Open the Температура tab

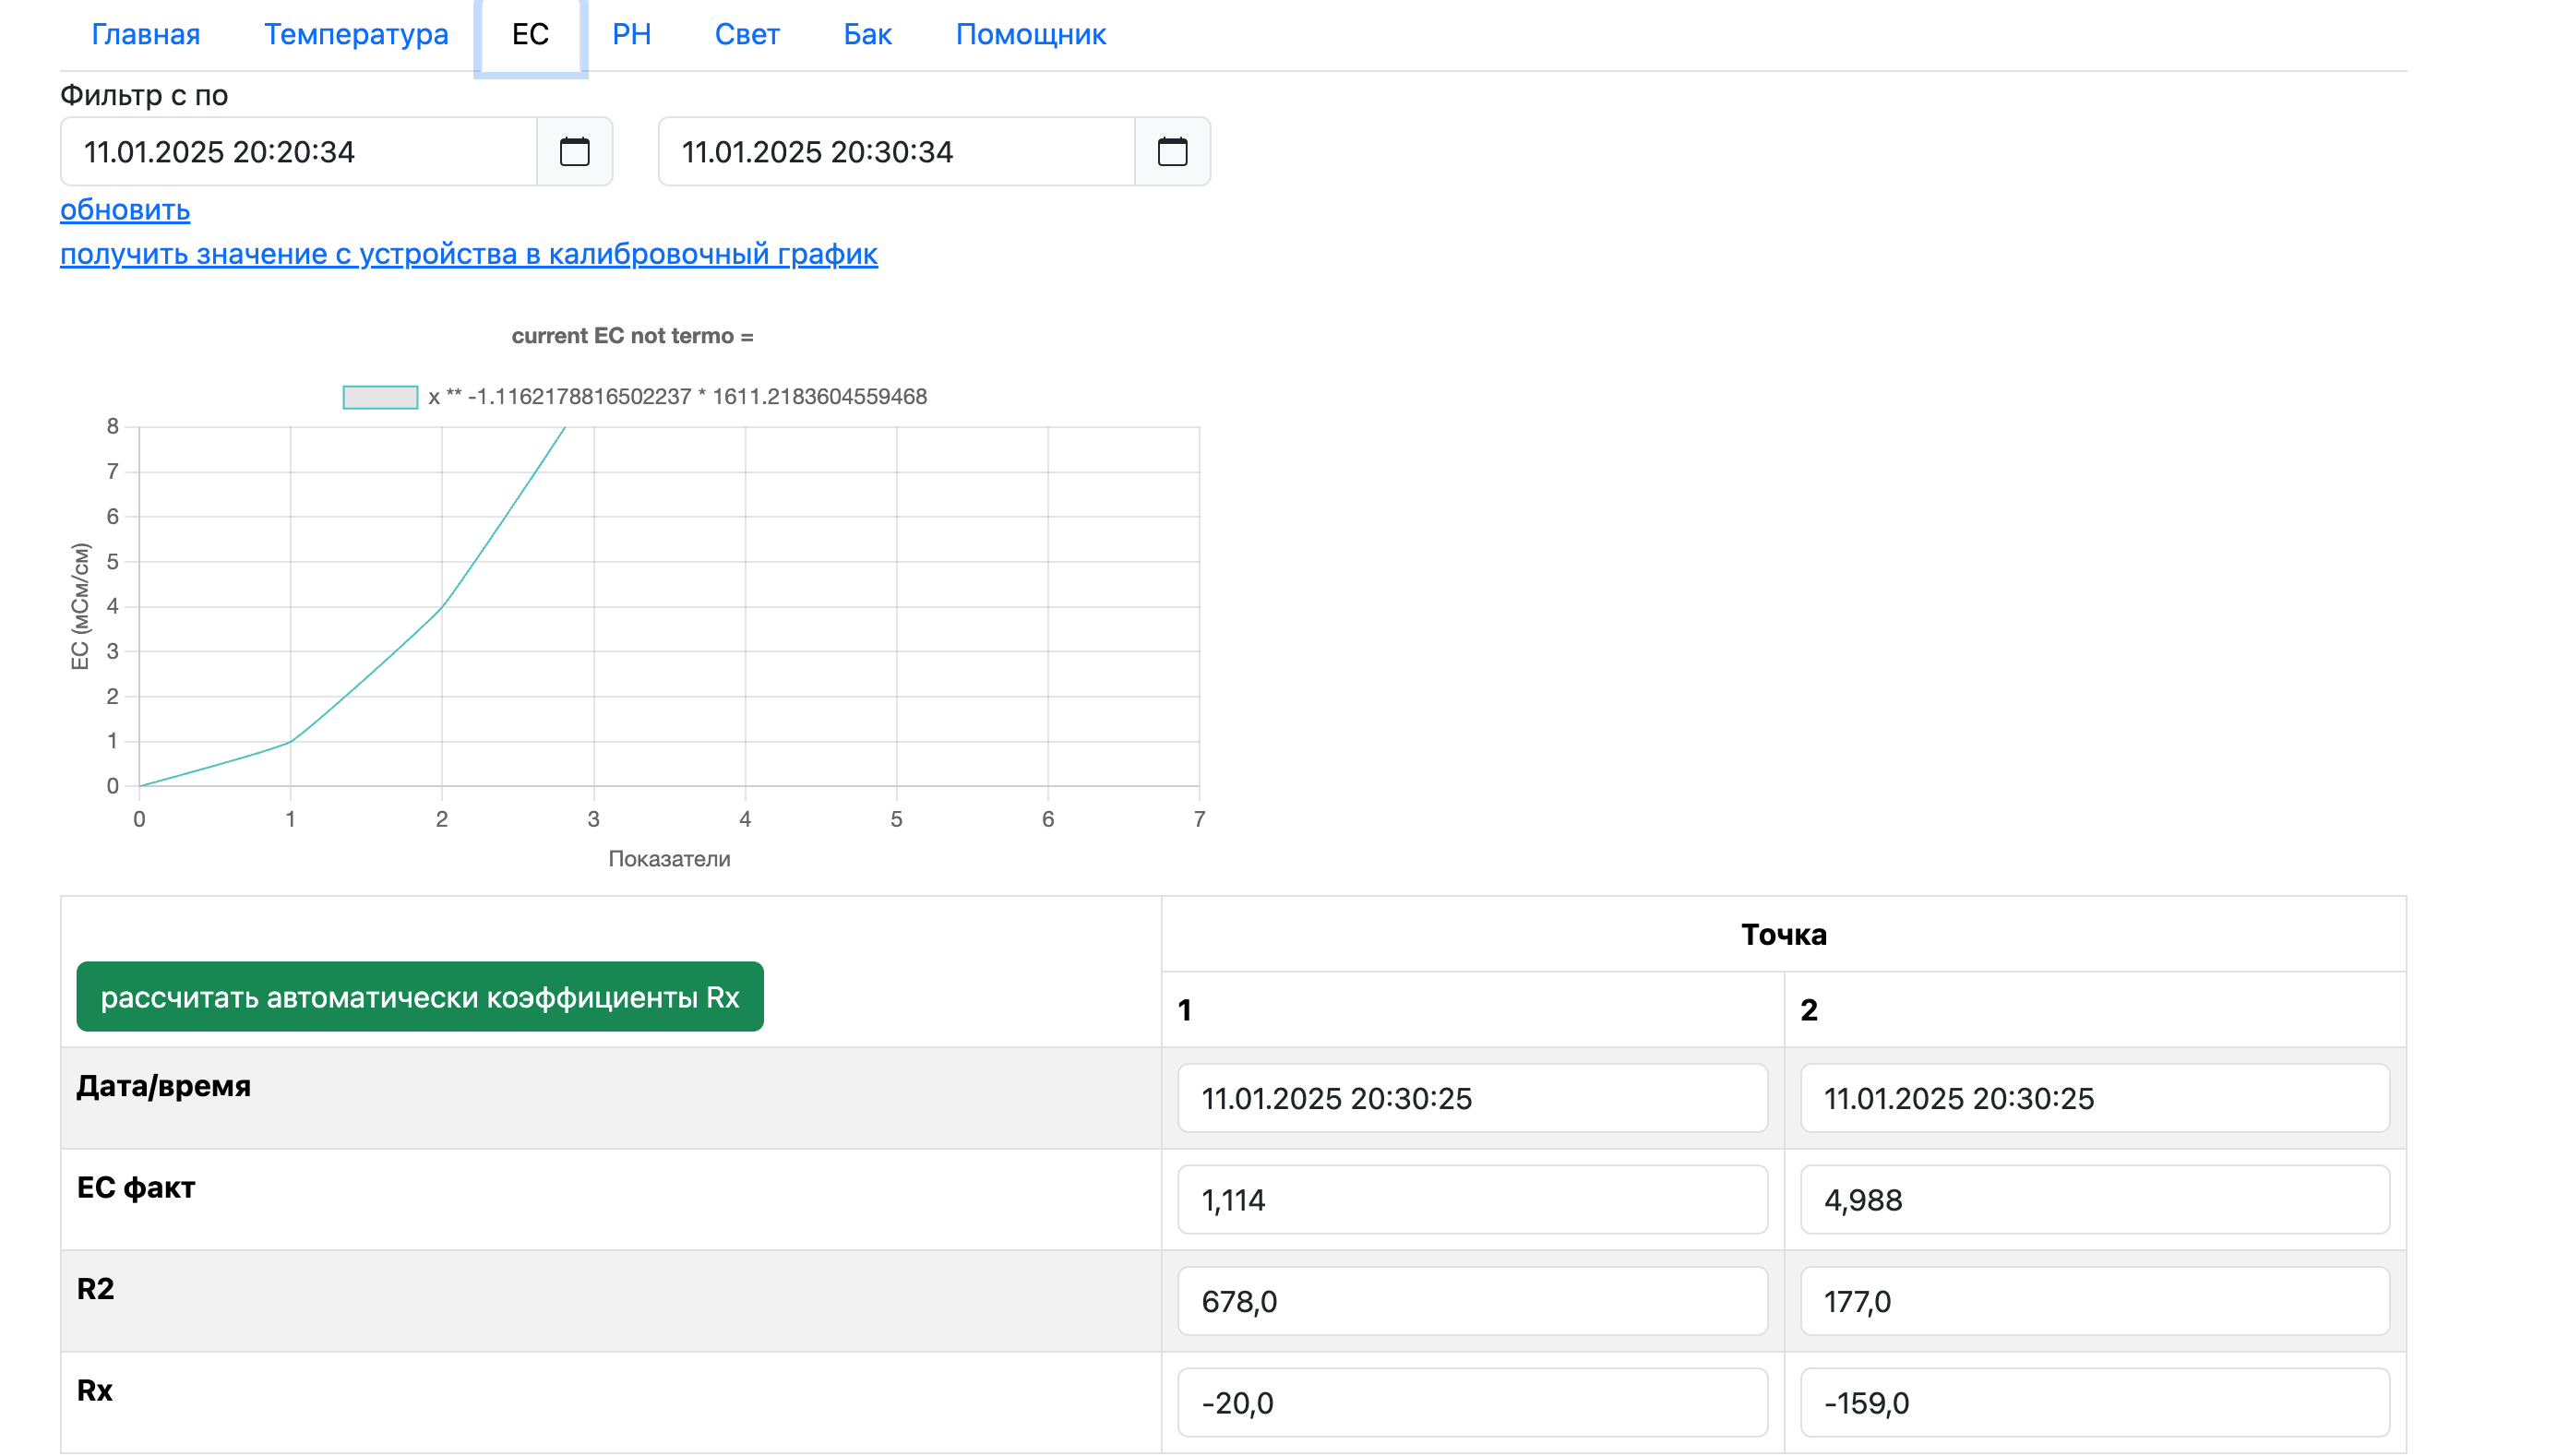pyautogui.click(x=355, y=35)
